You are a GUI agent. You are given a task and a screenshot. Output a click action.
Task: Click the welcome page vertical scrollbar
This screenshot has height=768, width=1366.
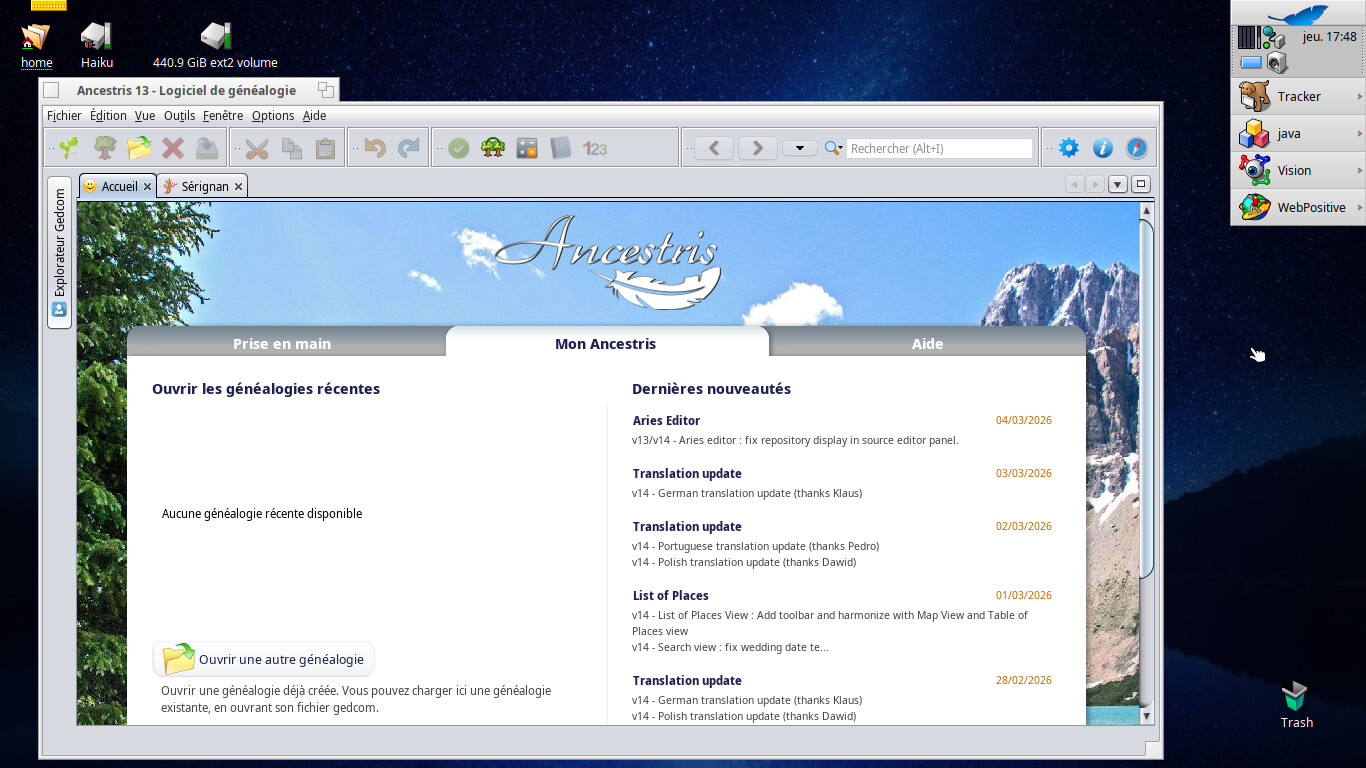click(x=1146, y=400)
